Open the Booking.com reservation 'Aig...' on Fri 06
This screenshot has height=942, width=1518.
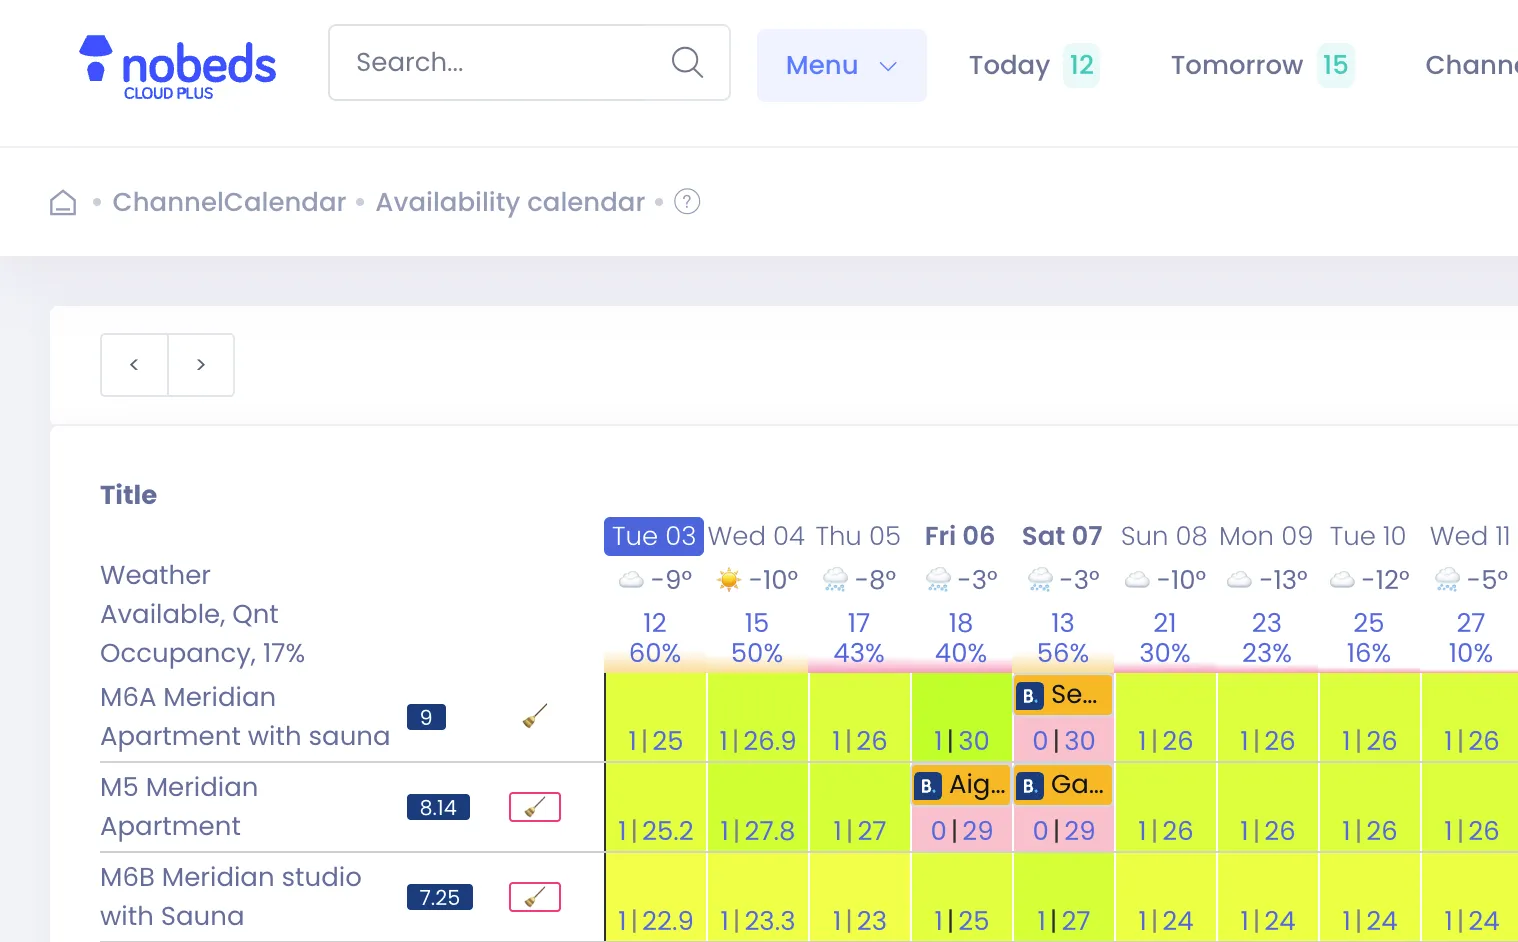pyautogui.click(x=961, y=785)
